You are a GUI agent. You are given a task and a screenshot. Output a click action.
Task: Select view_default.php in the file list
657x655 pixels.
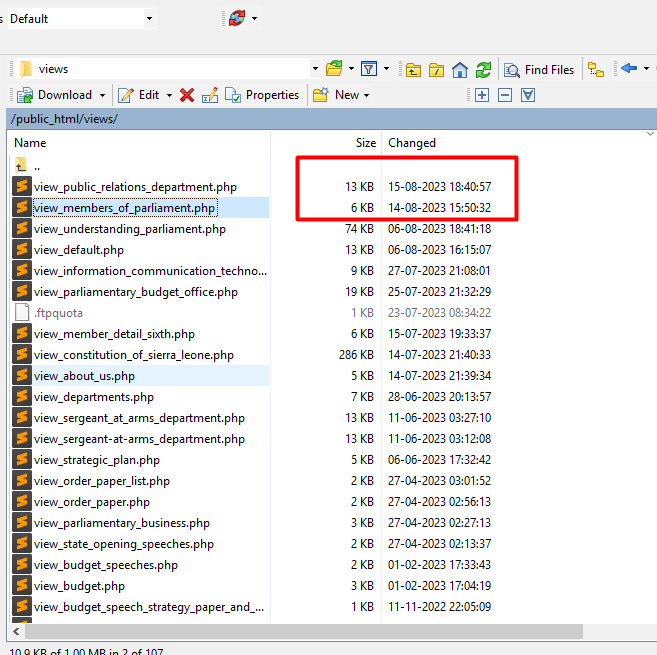click(x=79, y=250)
